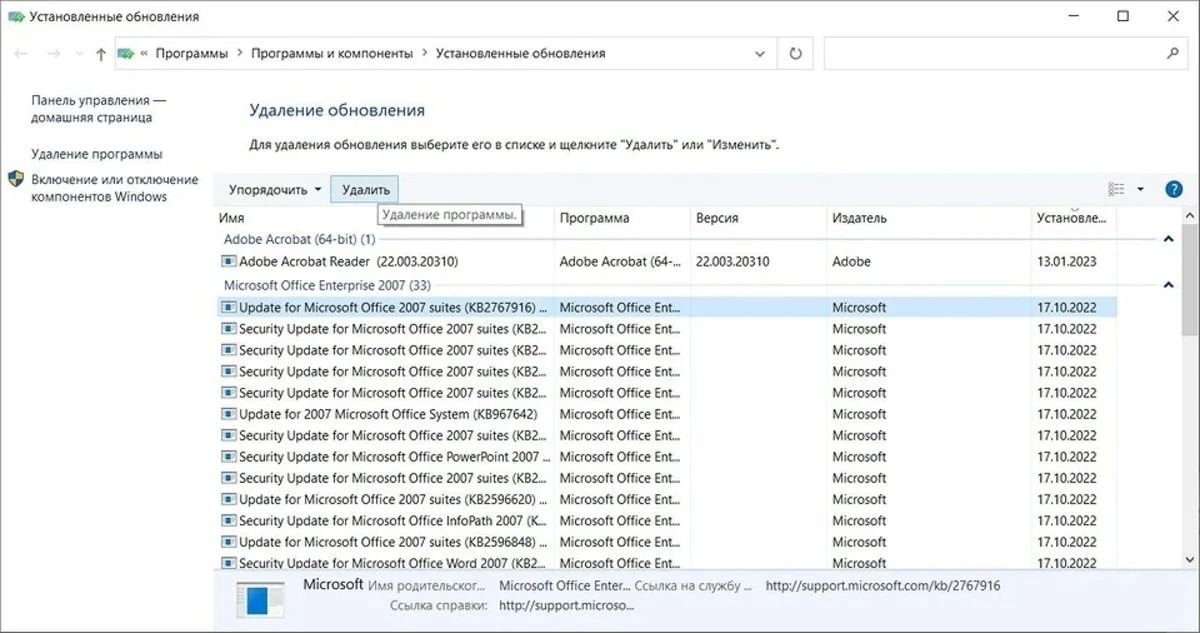This screenshot has height=633, width=1200.
Task: Click '22.003.20310' version cell
Action: point(732,262)
